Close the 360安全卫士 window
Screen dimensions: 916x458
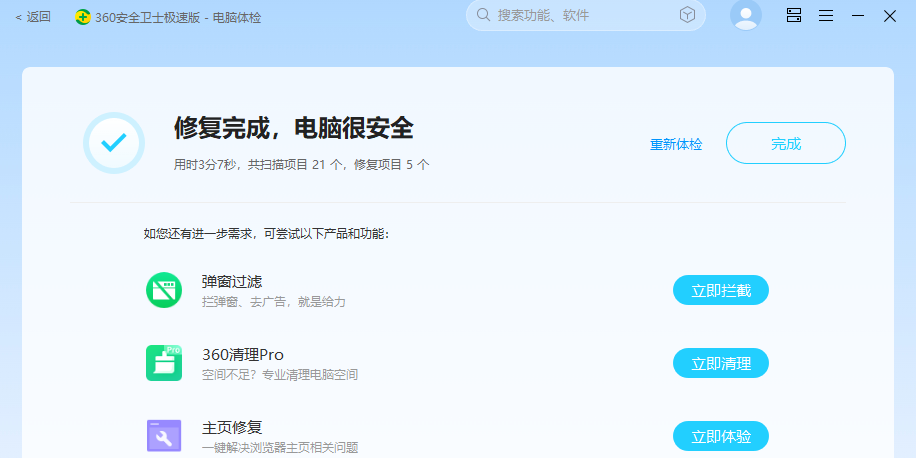coord(889,15)
